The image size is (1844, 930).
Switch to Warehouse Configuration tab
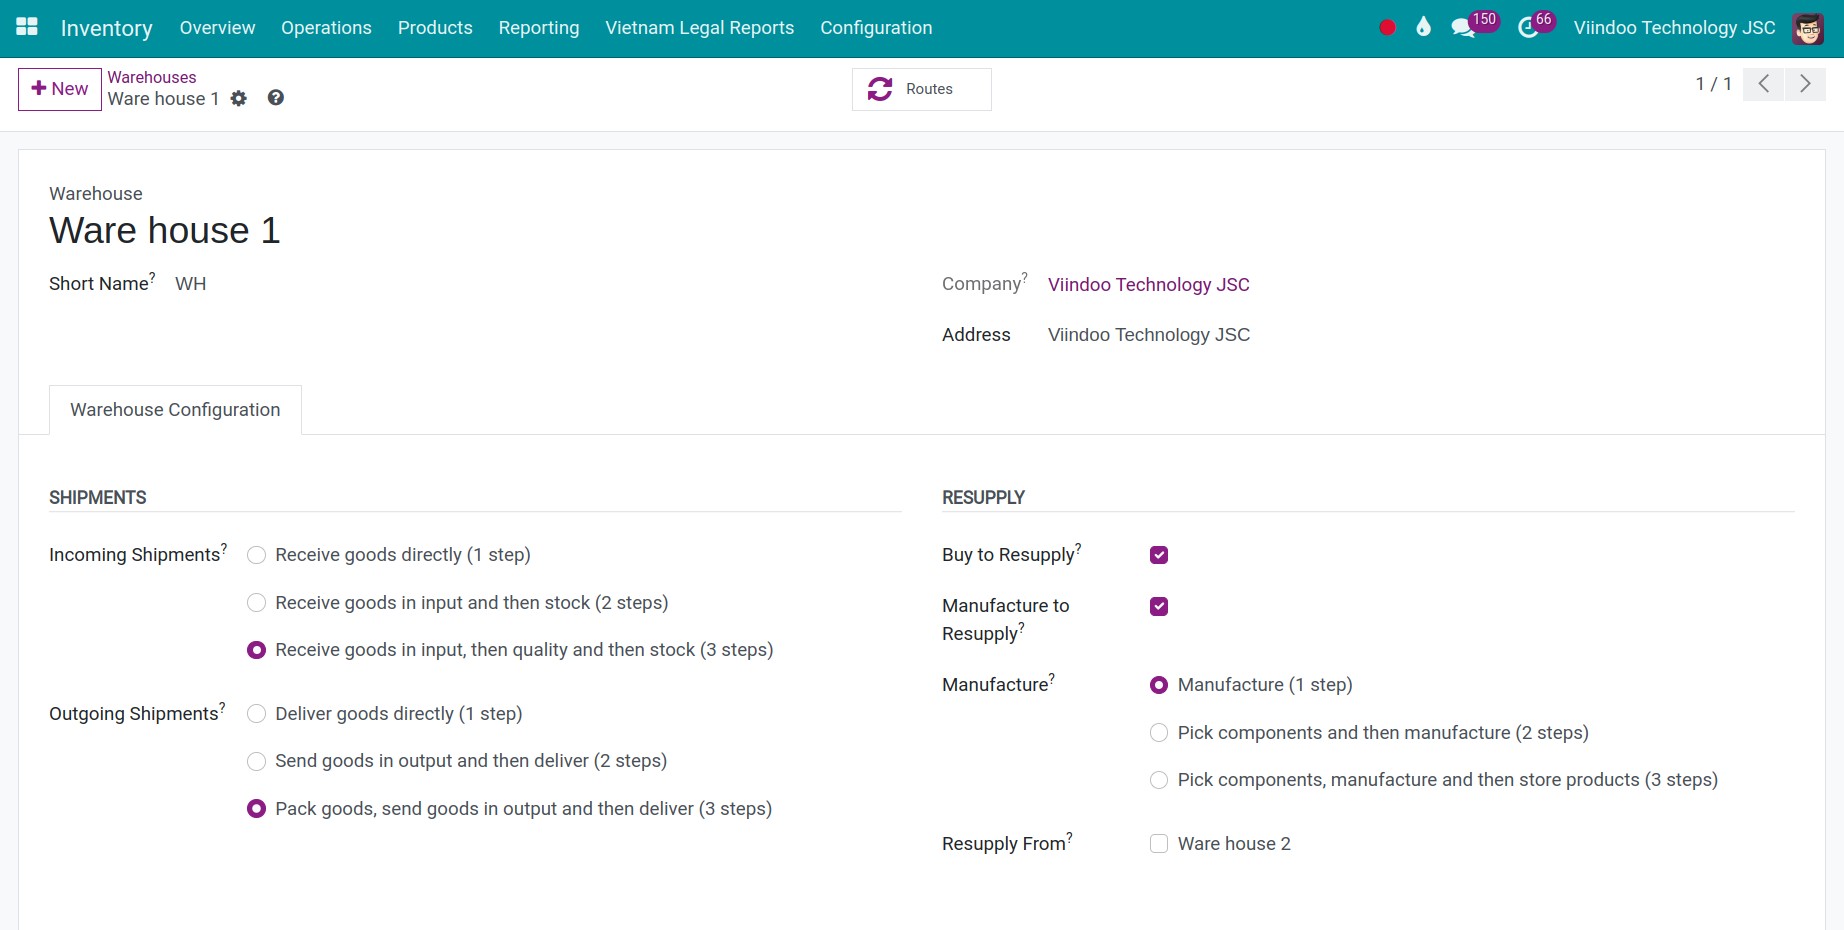click(175, 410)
